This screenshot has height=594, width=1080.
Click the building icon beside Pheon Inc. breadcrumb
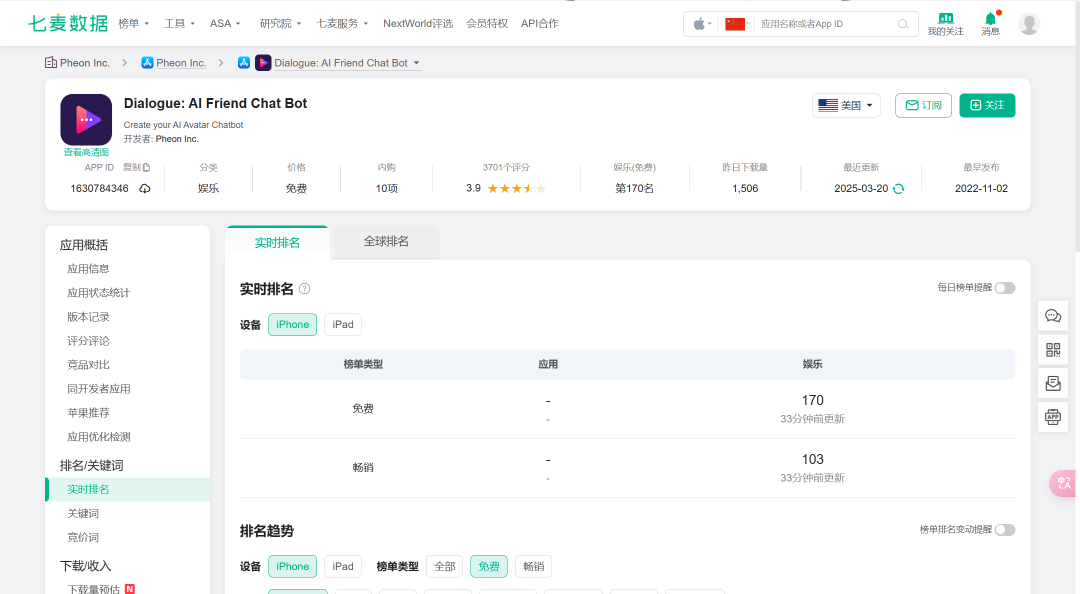tap(51, 63)
